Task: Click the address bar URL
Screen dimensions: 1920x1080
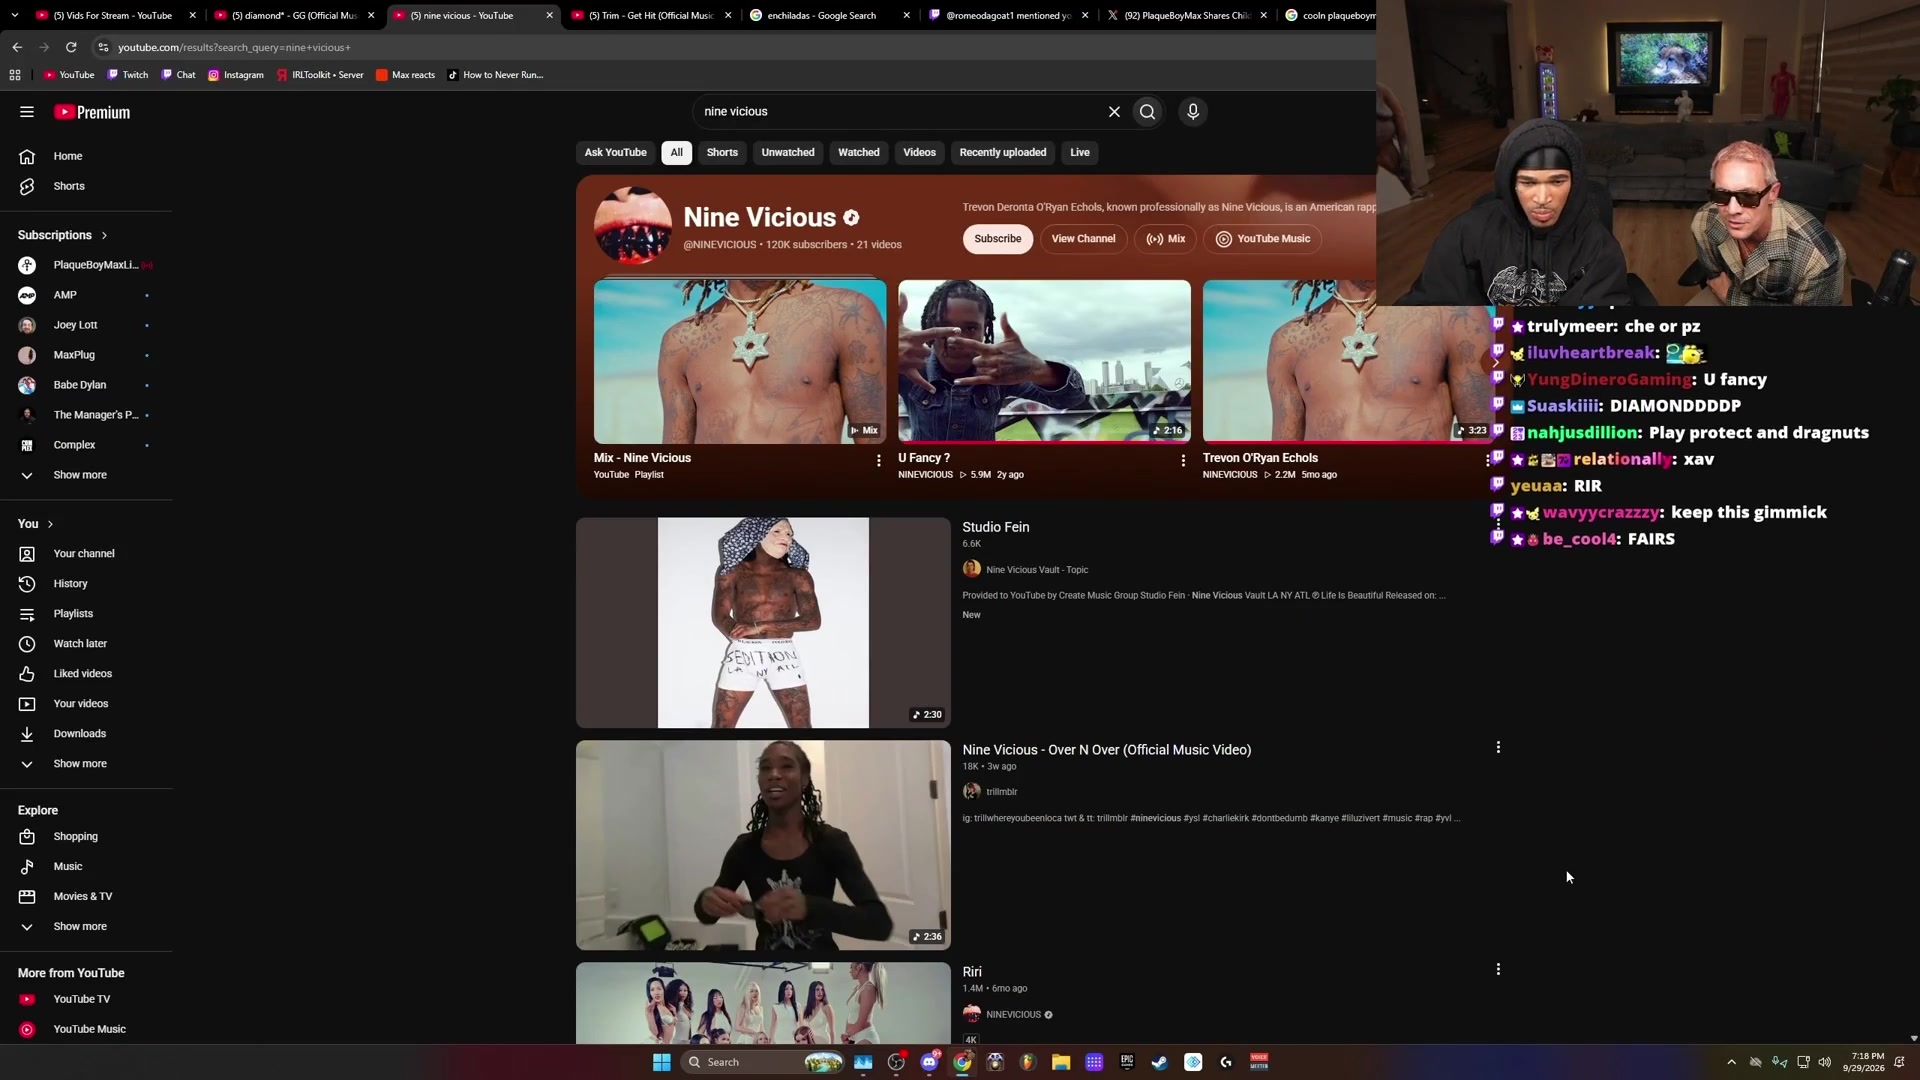Action: (x=234, y=47)
